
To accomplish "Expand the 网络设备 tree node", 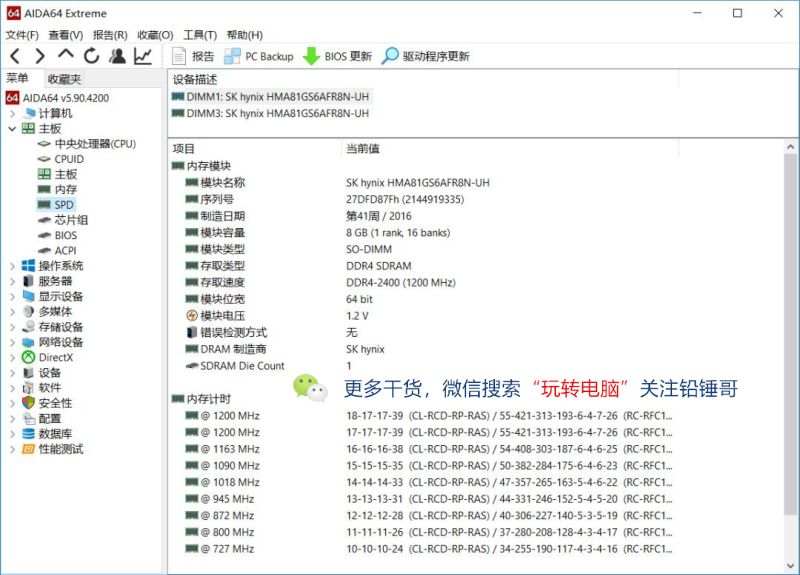I will (12, 342).
